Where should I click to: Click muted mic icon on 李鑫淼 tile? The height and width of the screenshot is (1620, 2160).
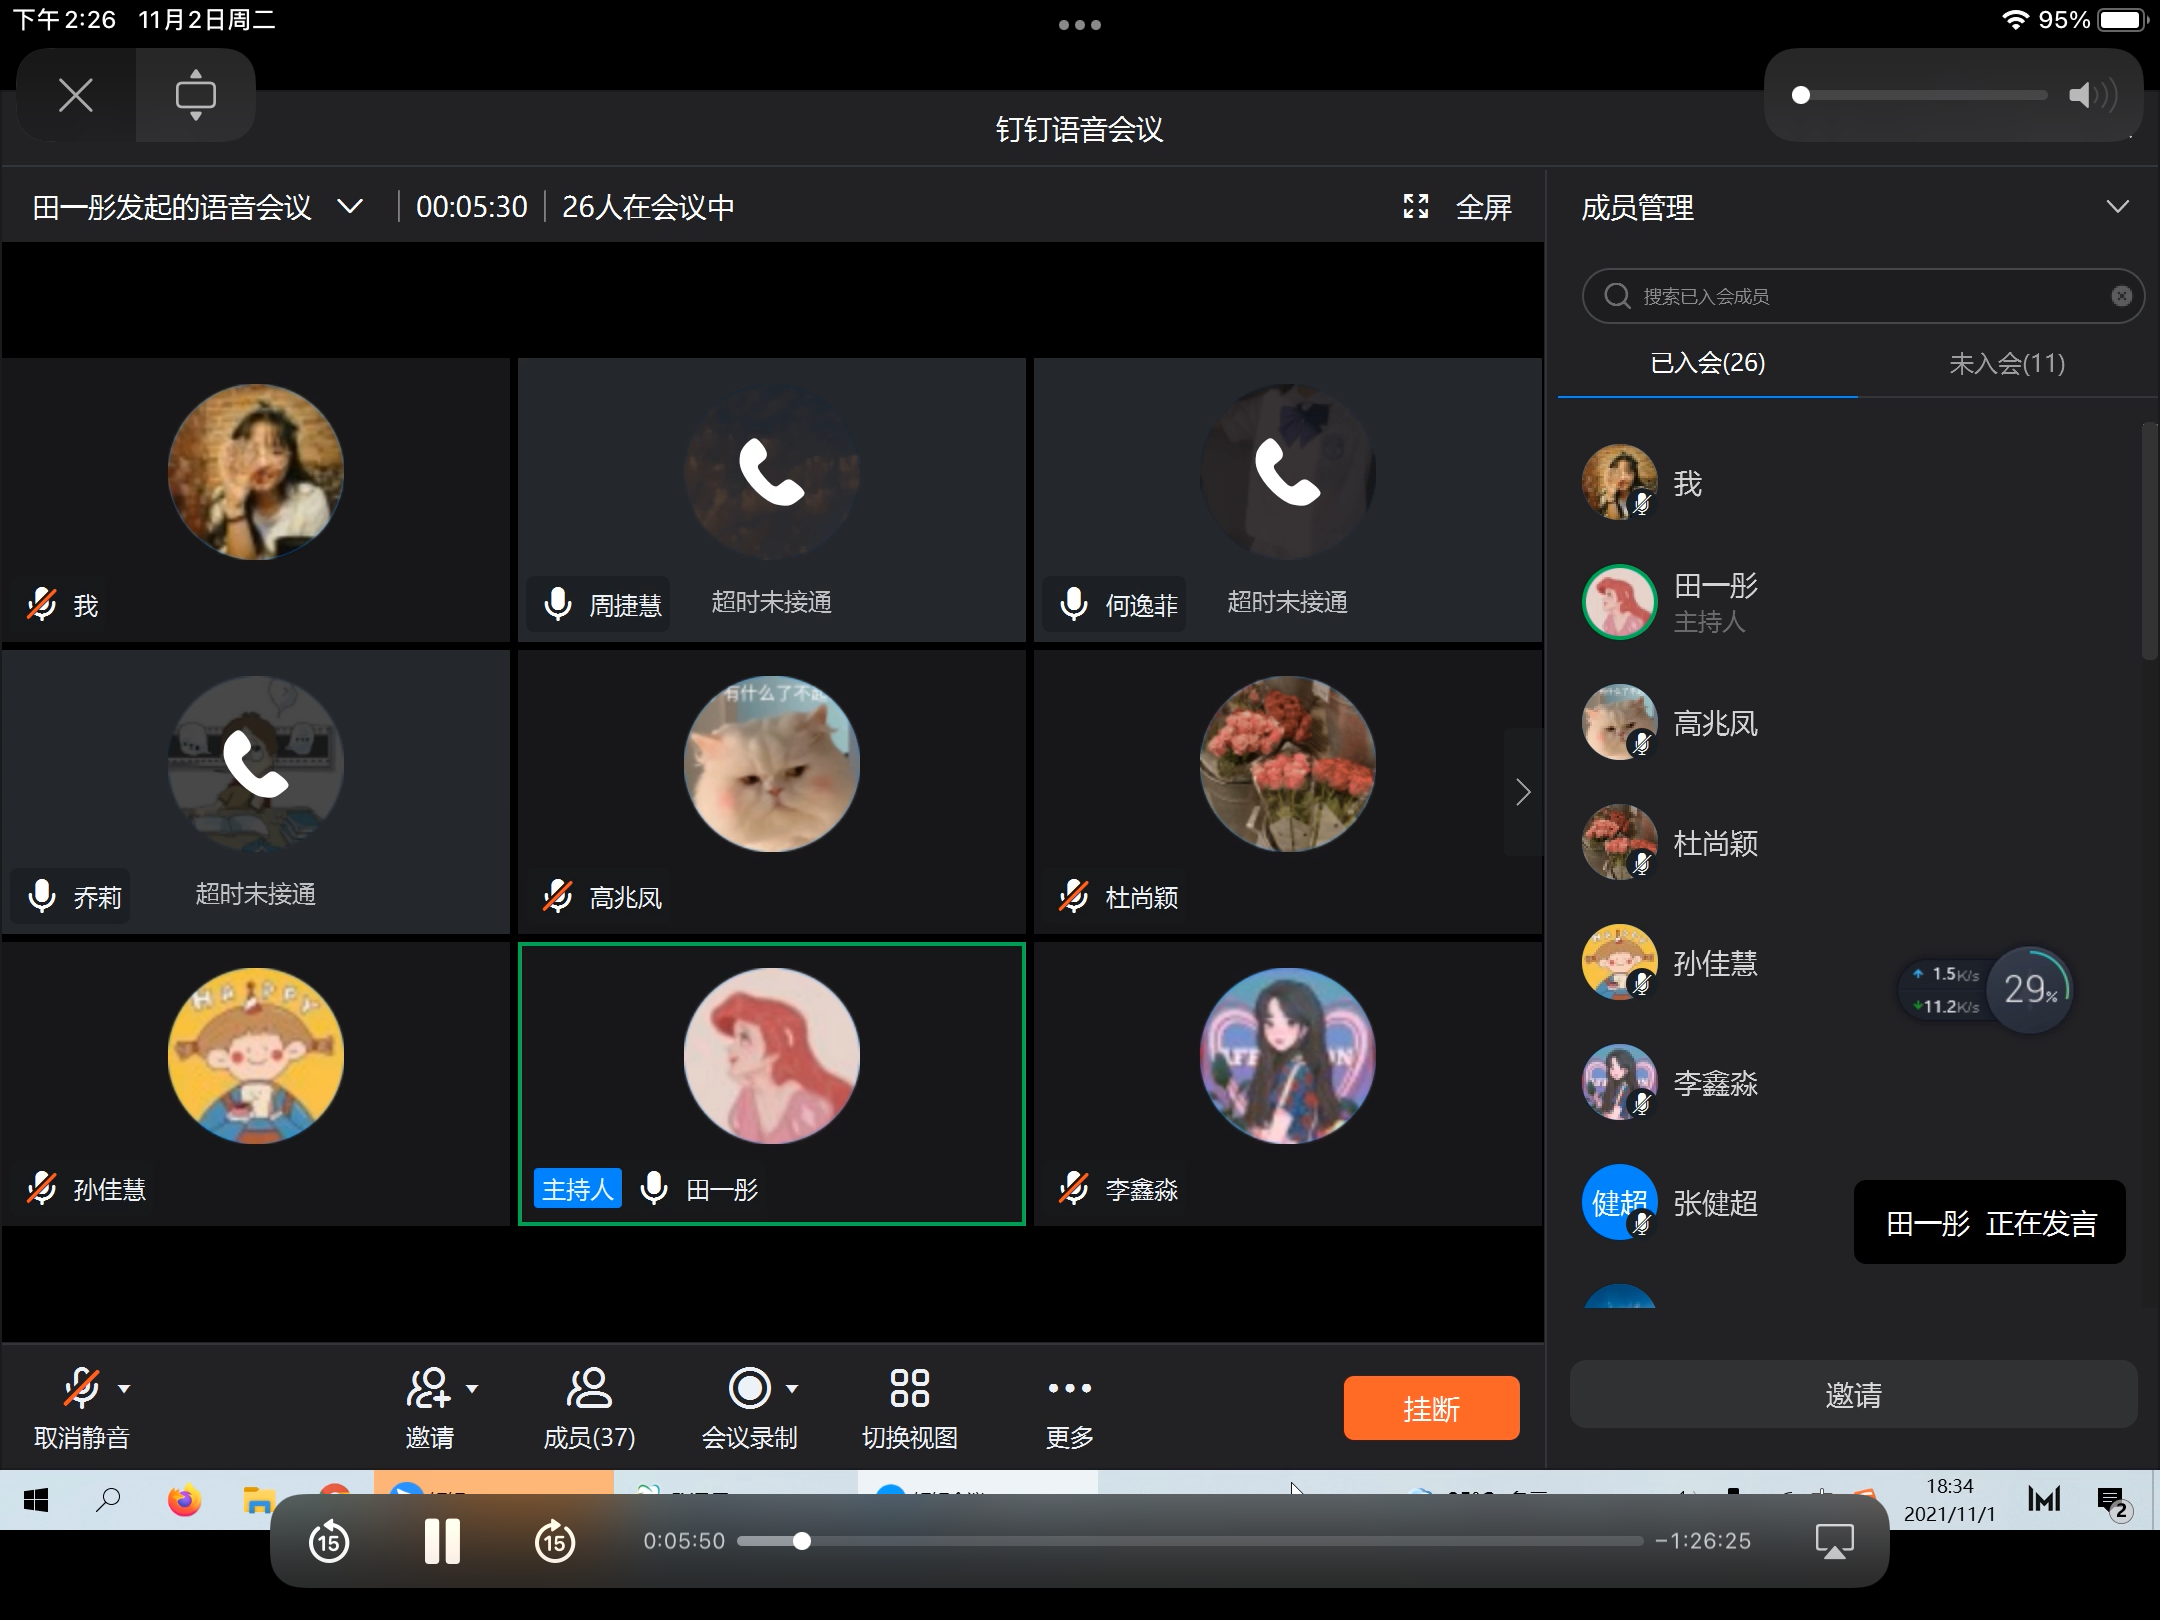[1074, 1188]
